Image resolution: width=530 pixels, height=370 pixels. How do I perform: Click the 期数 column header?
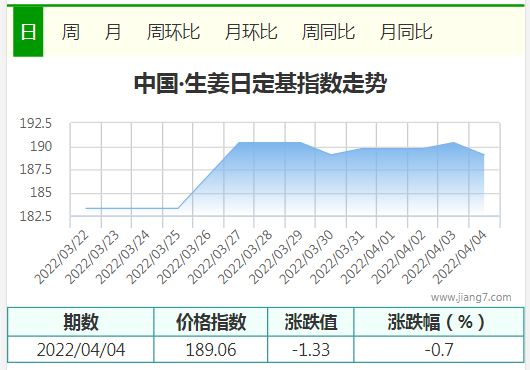coord(81,322)
